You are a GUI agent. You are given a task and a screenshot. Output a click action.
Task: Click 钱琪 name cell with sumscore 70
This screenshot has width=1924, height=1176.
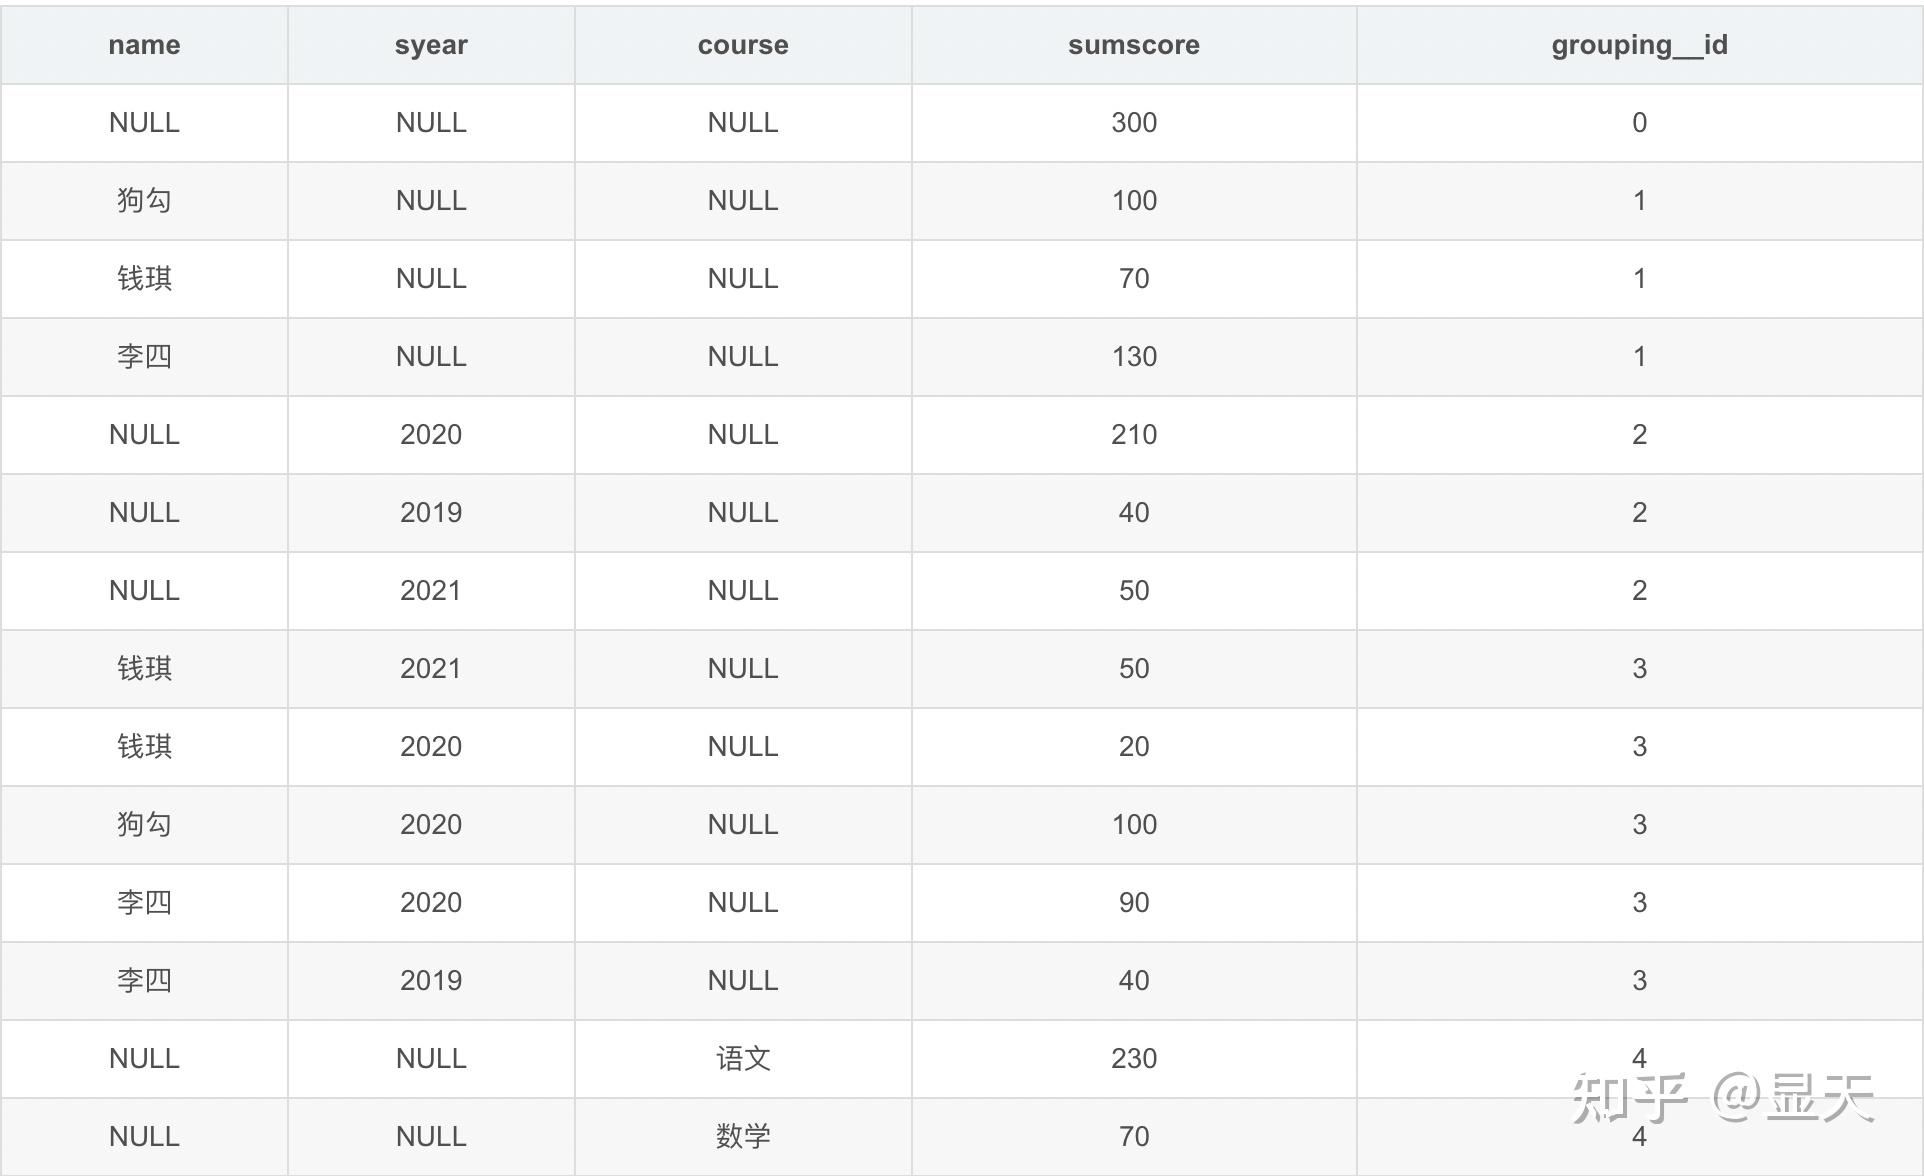pos(144,279)
